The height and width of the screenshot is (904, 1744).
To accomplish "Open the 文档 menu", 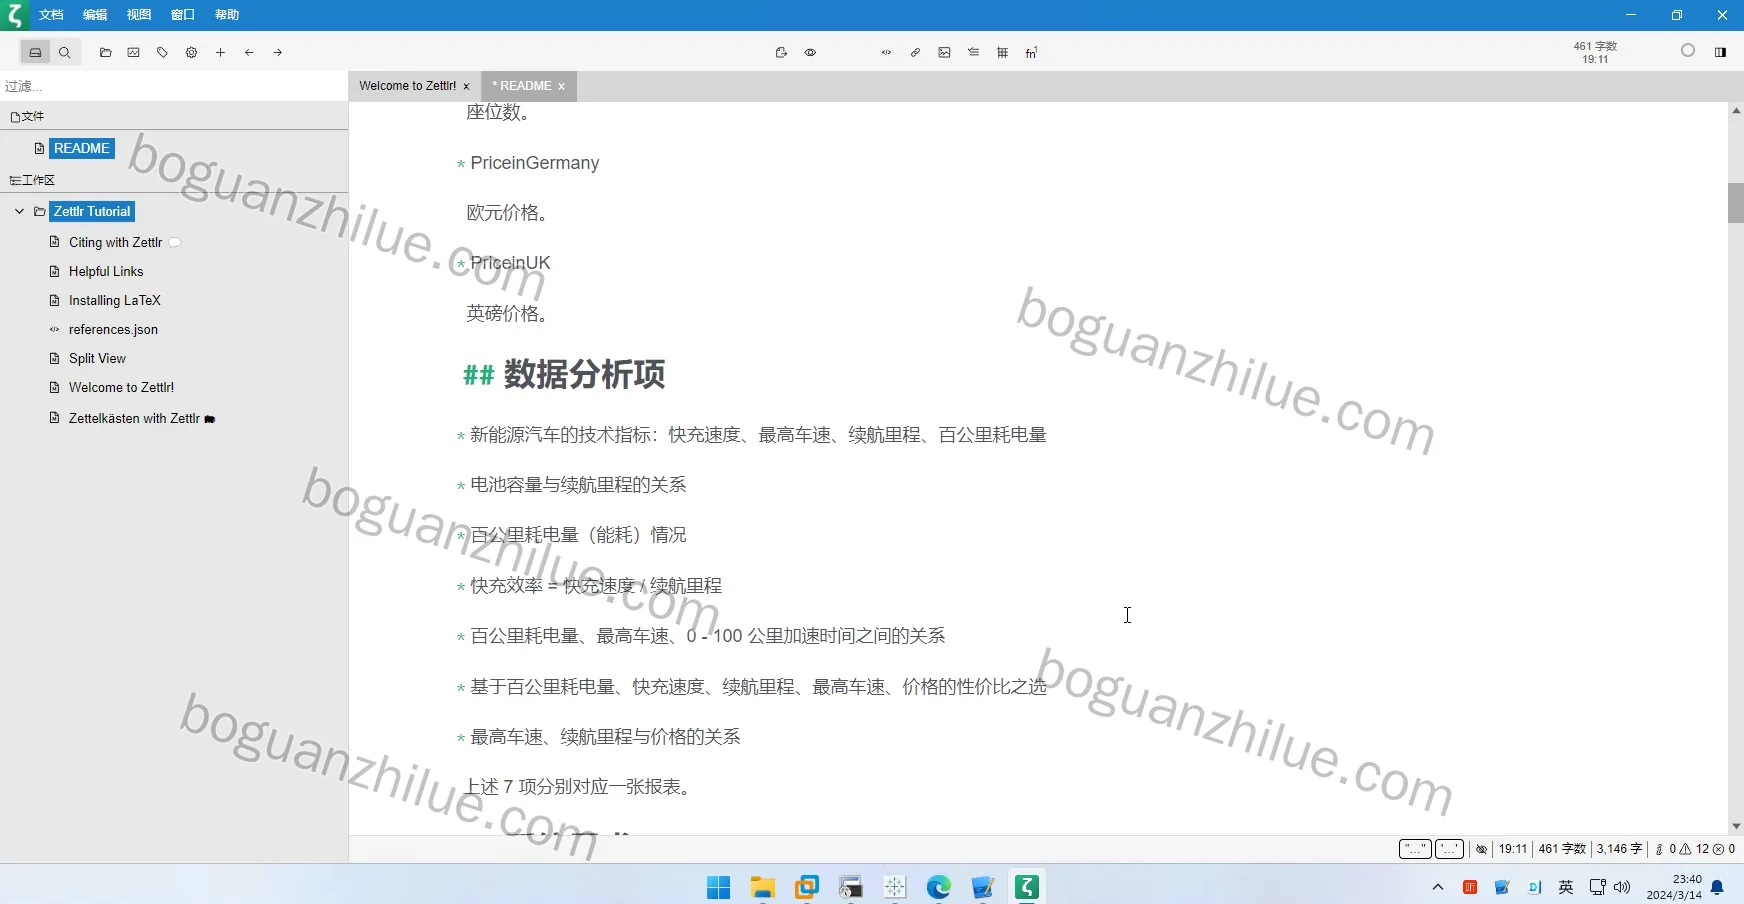I will click(x=51, y=15).
